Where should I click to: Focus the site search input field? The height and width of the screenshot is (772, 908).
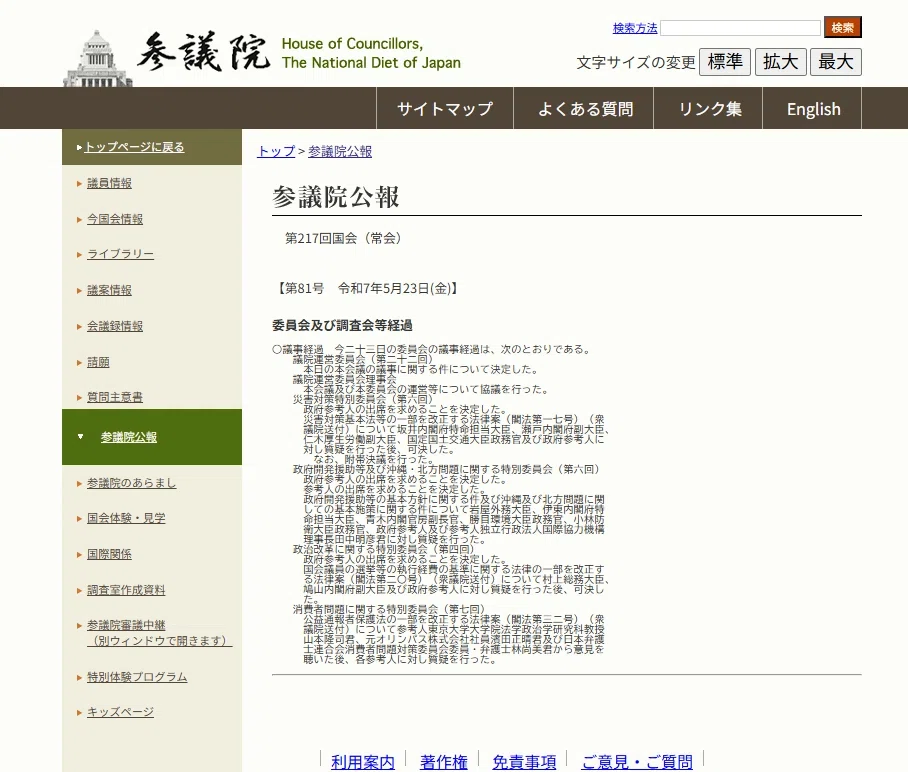(740, 28)
